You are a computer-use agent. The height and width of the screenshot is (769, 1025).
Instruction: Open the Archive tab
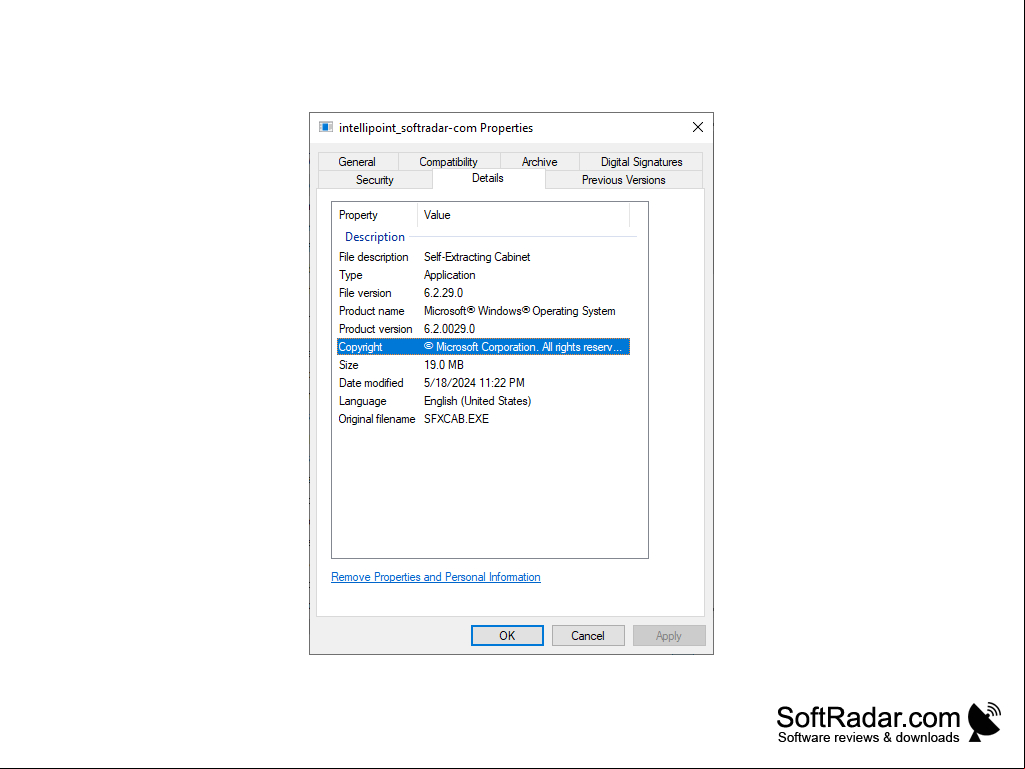(539, 162)
